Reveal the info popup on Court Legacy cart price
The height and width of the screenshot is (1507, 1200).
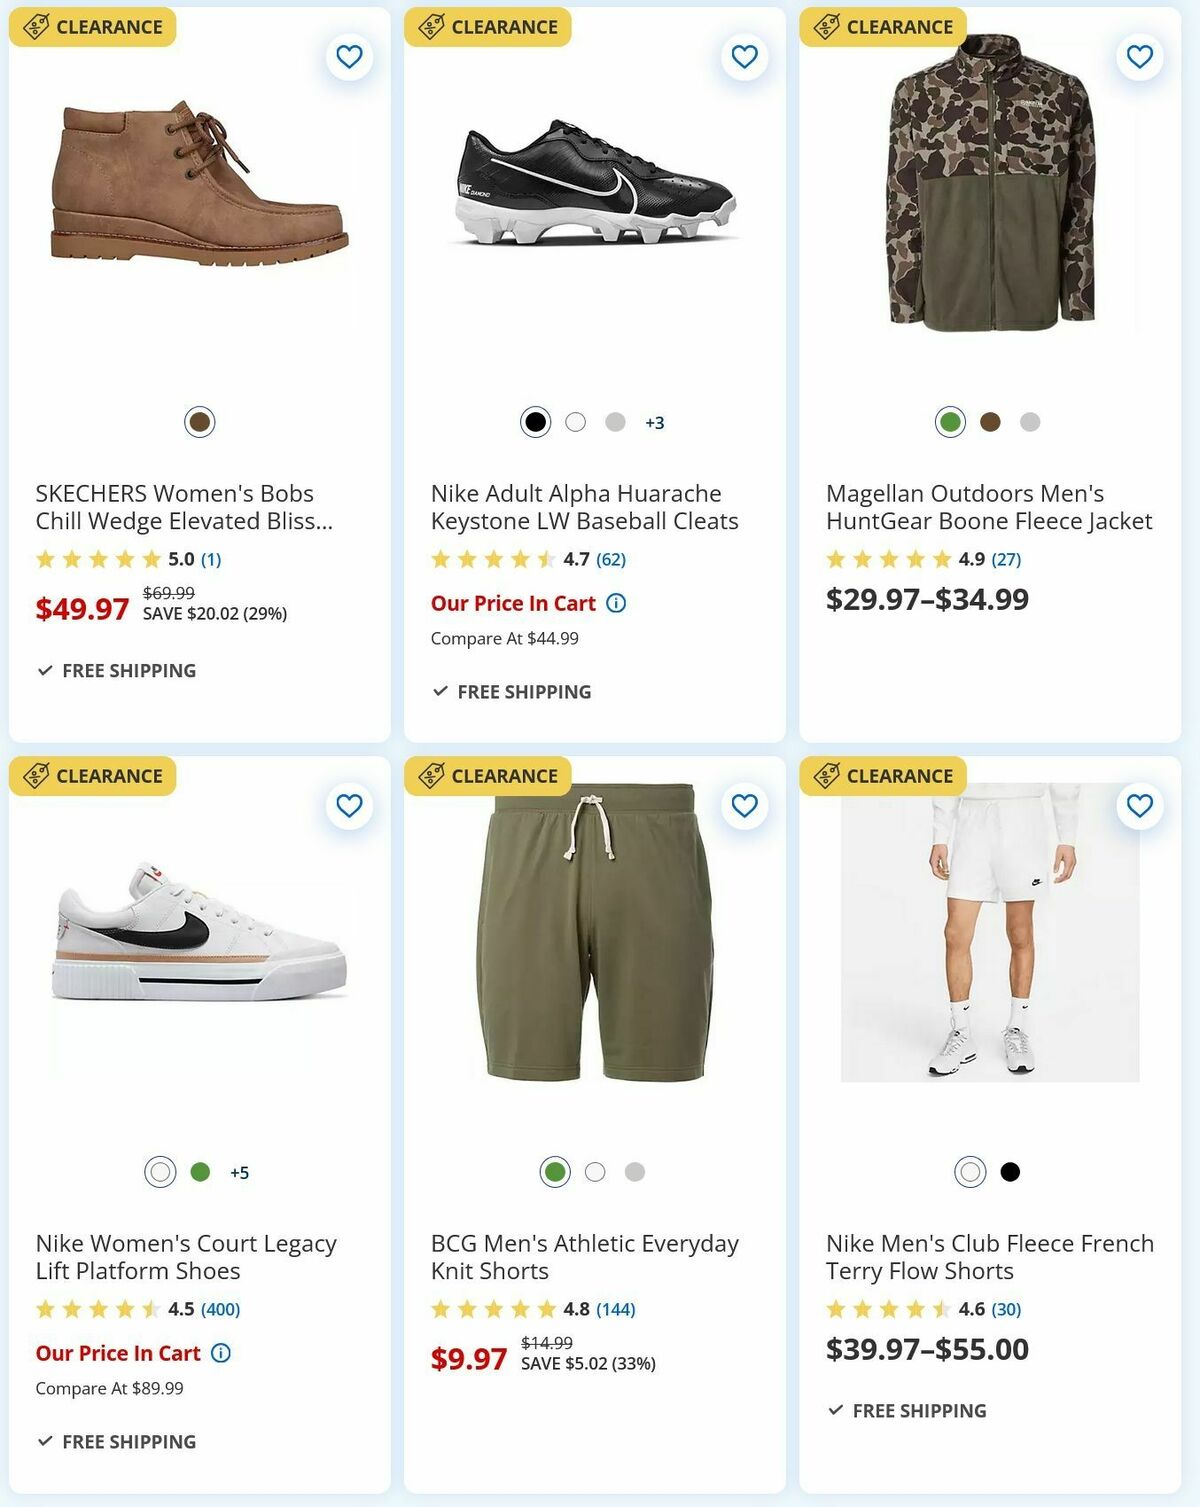click(x=220, y=1353)
